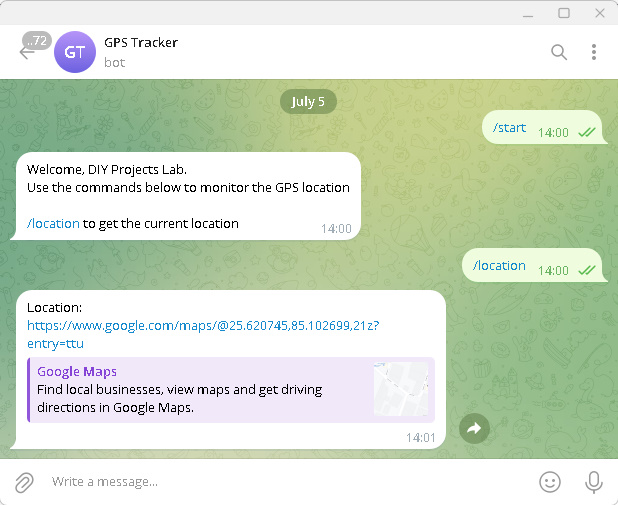Search messages in this chat
Screen dimensions: 618x505
[559, 52]
